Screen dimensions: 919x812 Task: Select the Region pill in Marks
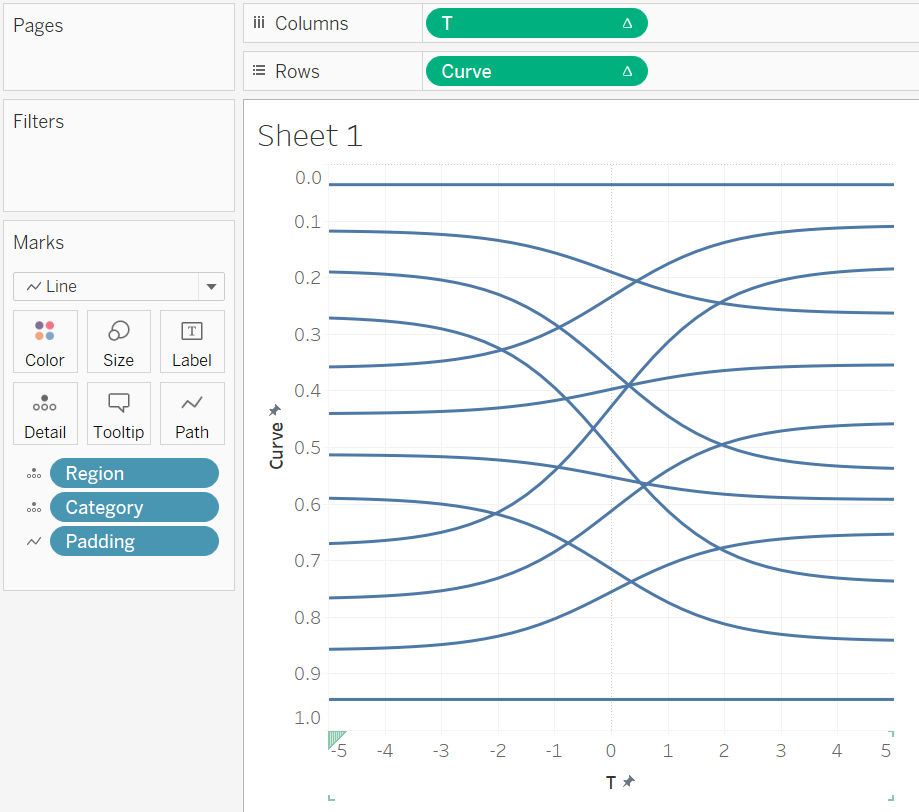point(134,473)
